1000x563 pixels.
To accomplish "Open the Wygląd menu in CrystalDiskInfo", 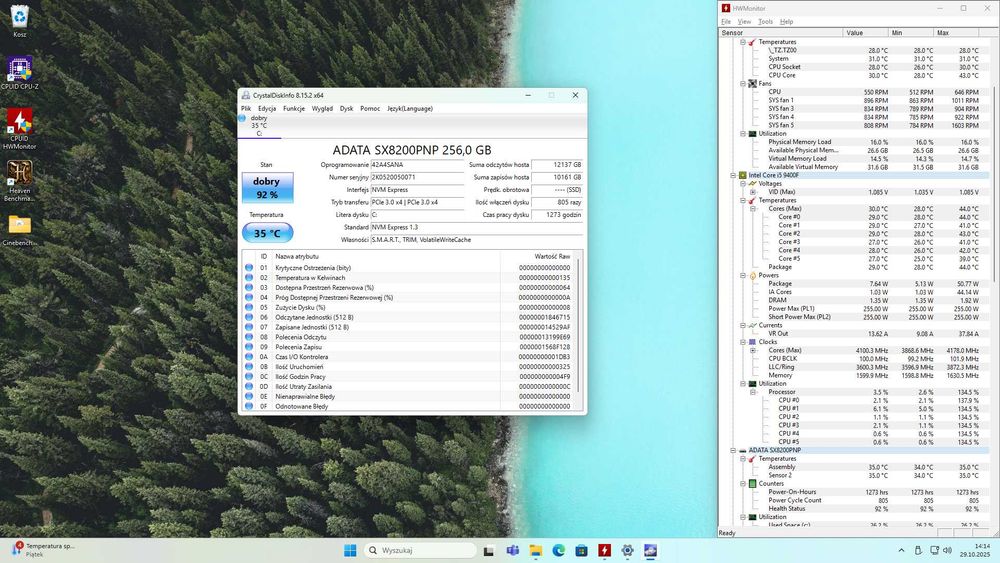I will 322,108.
